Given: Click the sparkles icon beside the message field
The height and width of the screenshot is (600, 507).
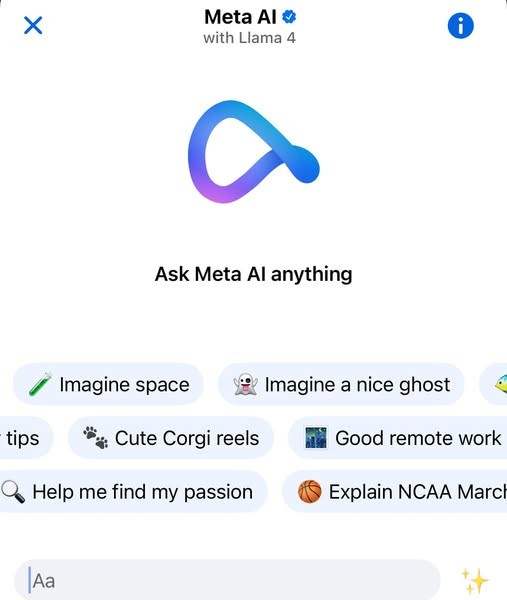Looking at the screenshot, I should (x=474, y=581).
